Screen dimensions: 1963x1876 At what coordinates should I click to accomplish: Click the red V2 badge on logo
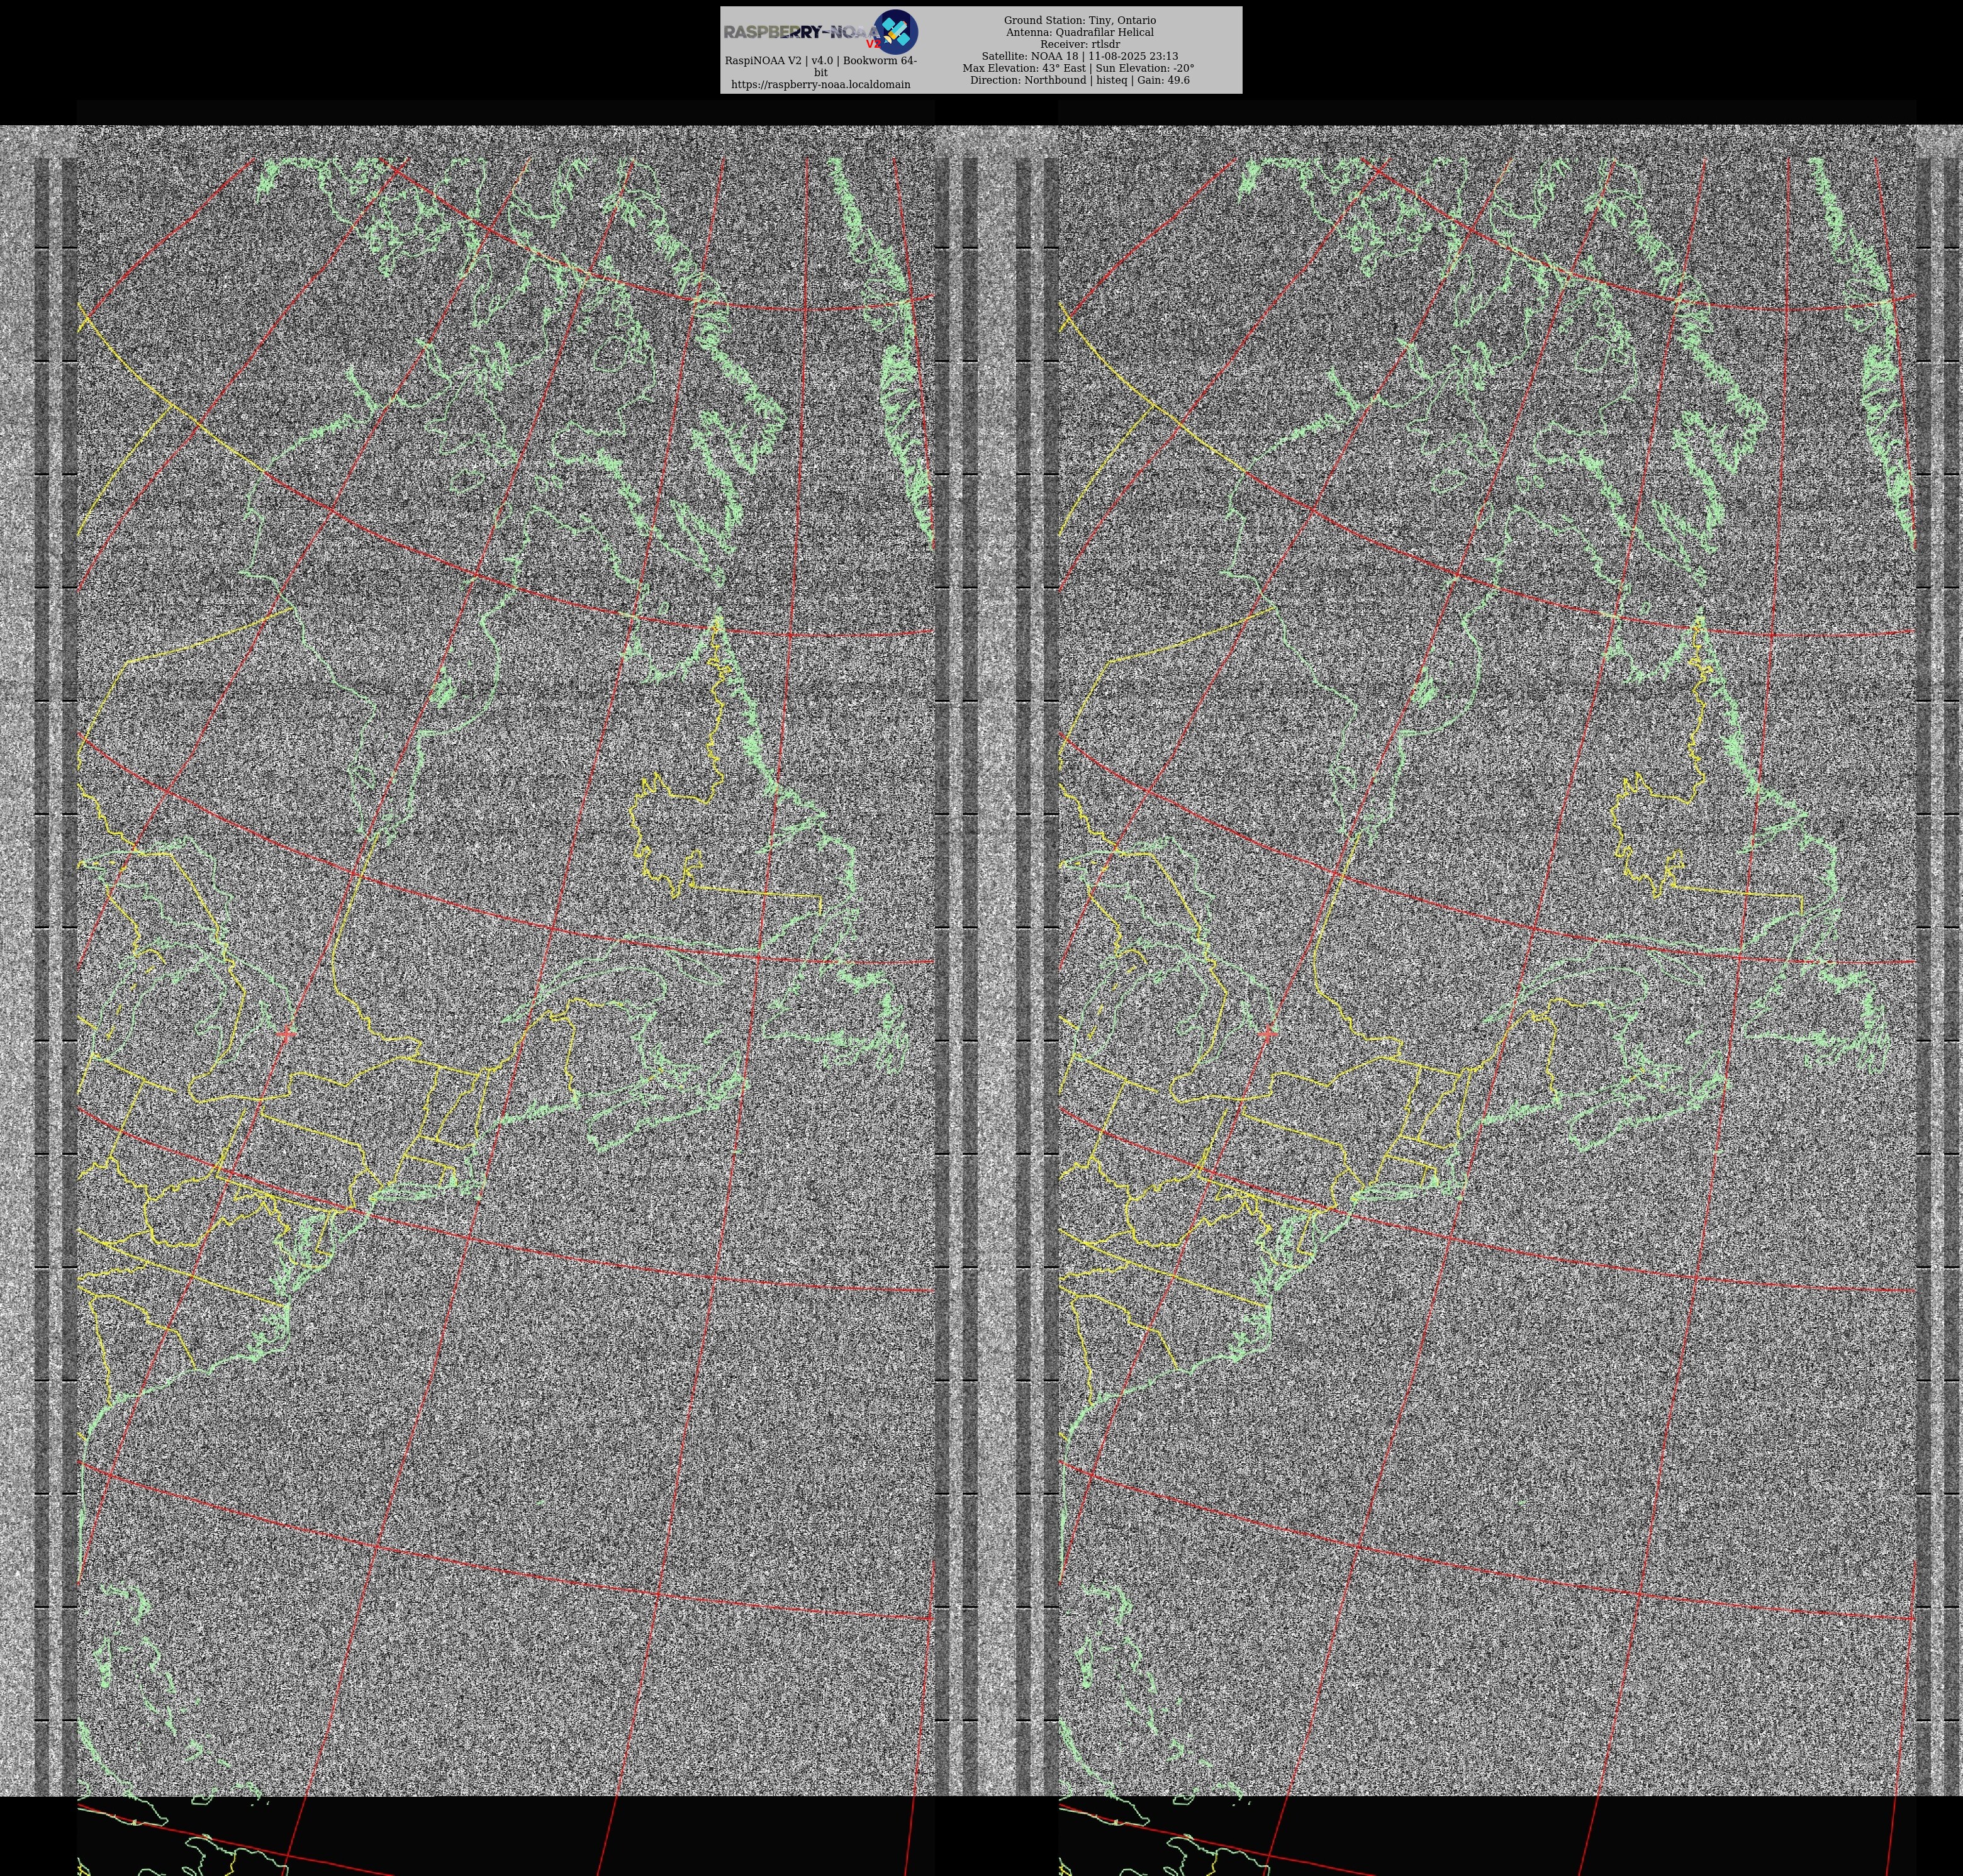[873, 44]
